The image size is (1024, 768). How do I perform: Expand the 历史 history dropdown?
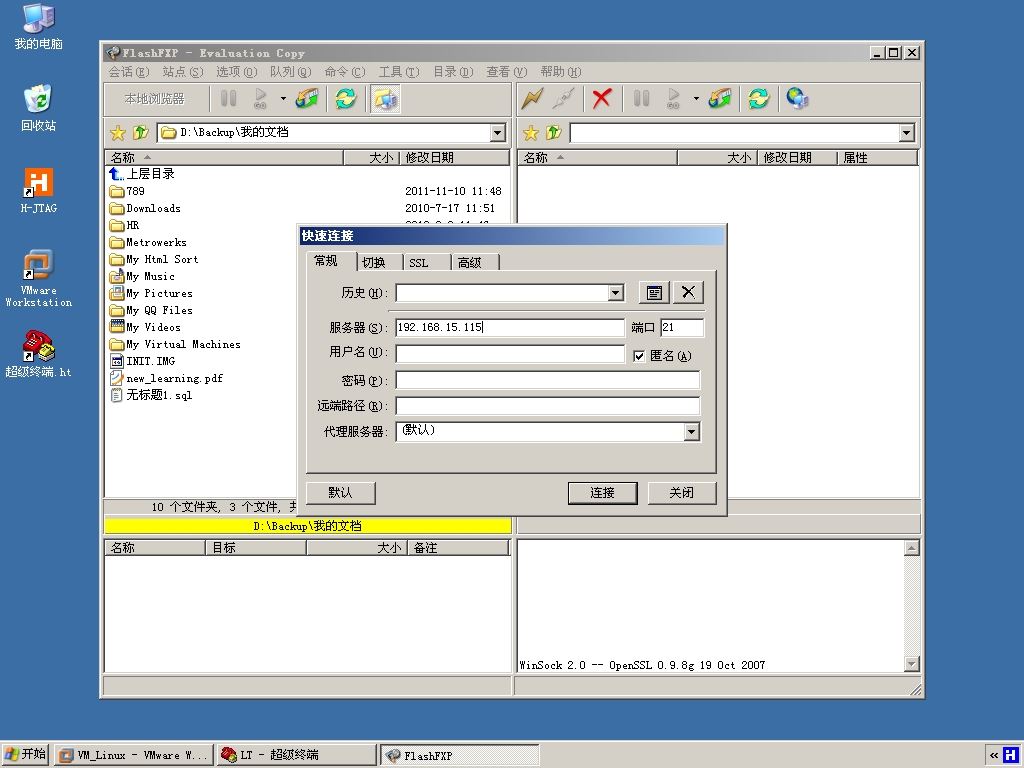pos(616,293)
